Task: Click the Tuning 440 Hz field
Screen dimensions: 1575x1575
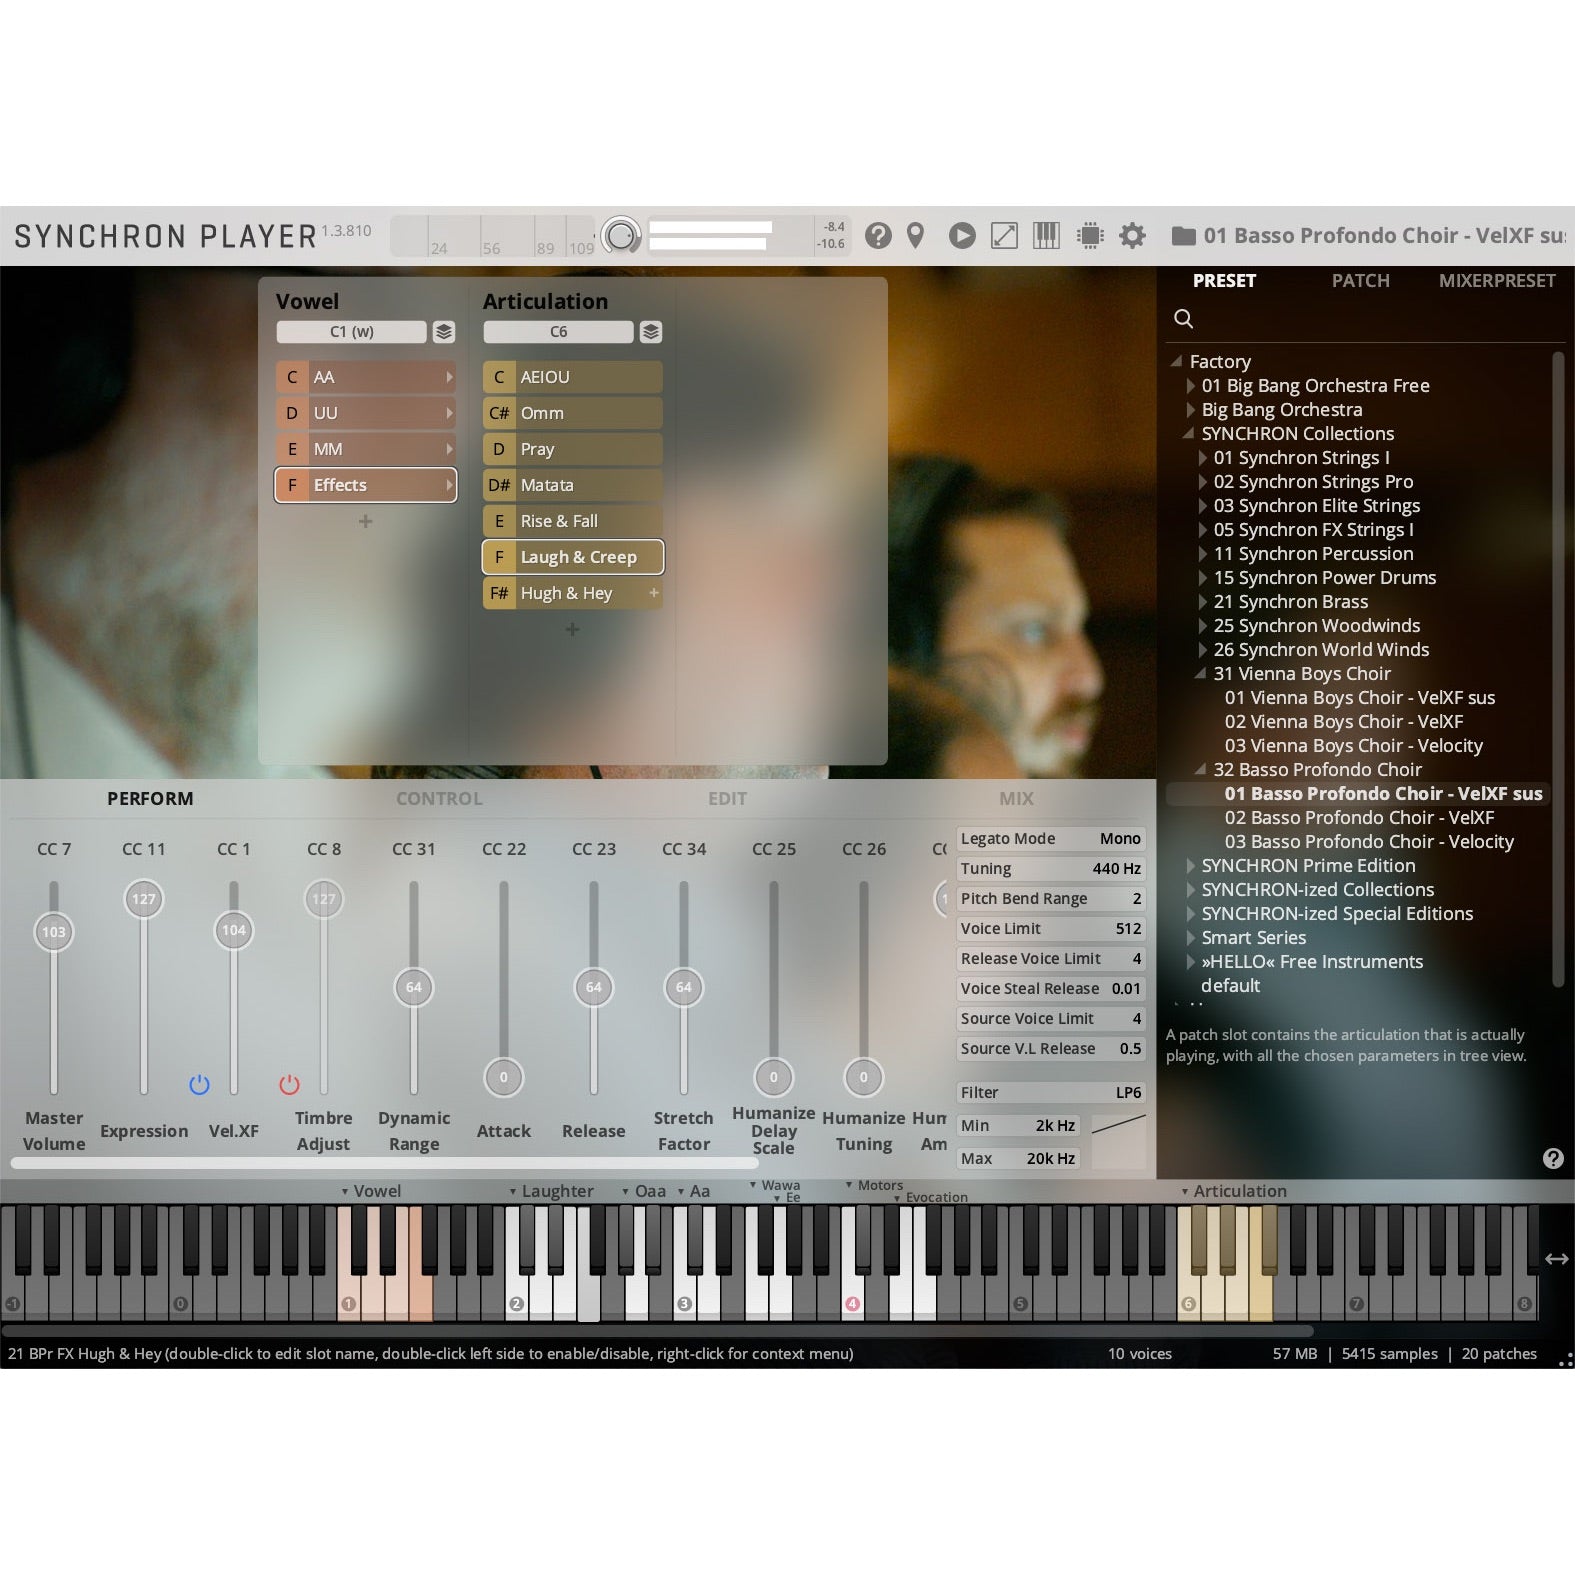Action: click(1050, 869)
